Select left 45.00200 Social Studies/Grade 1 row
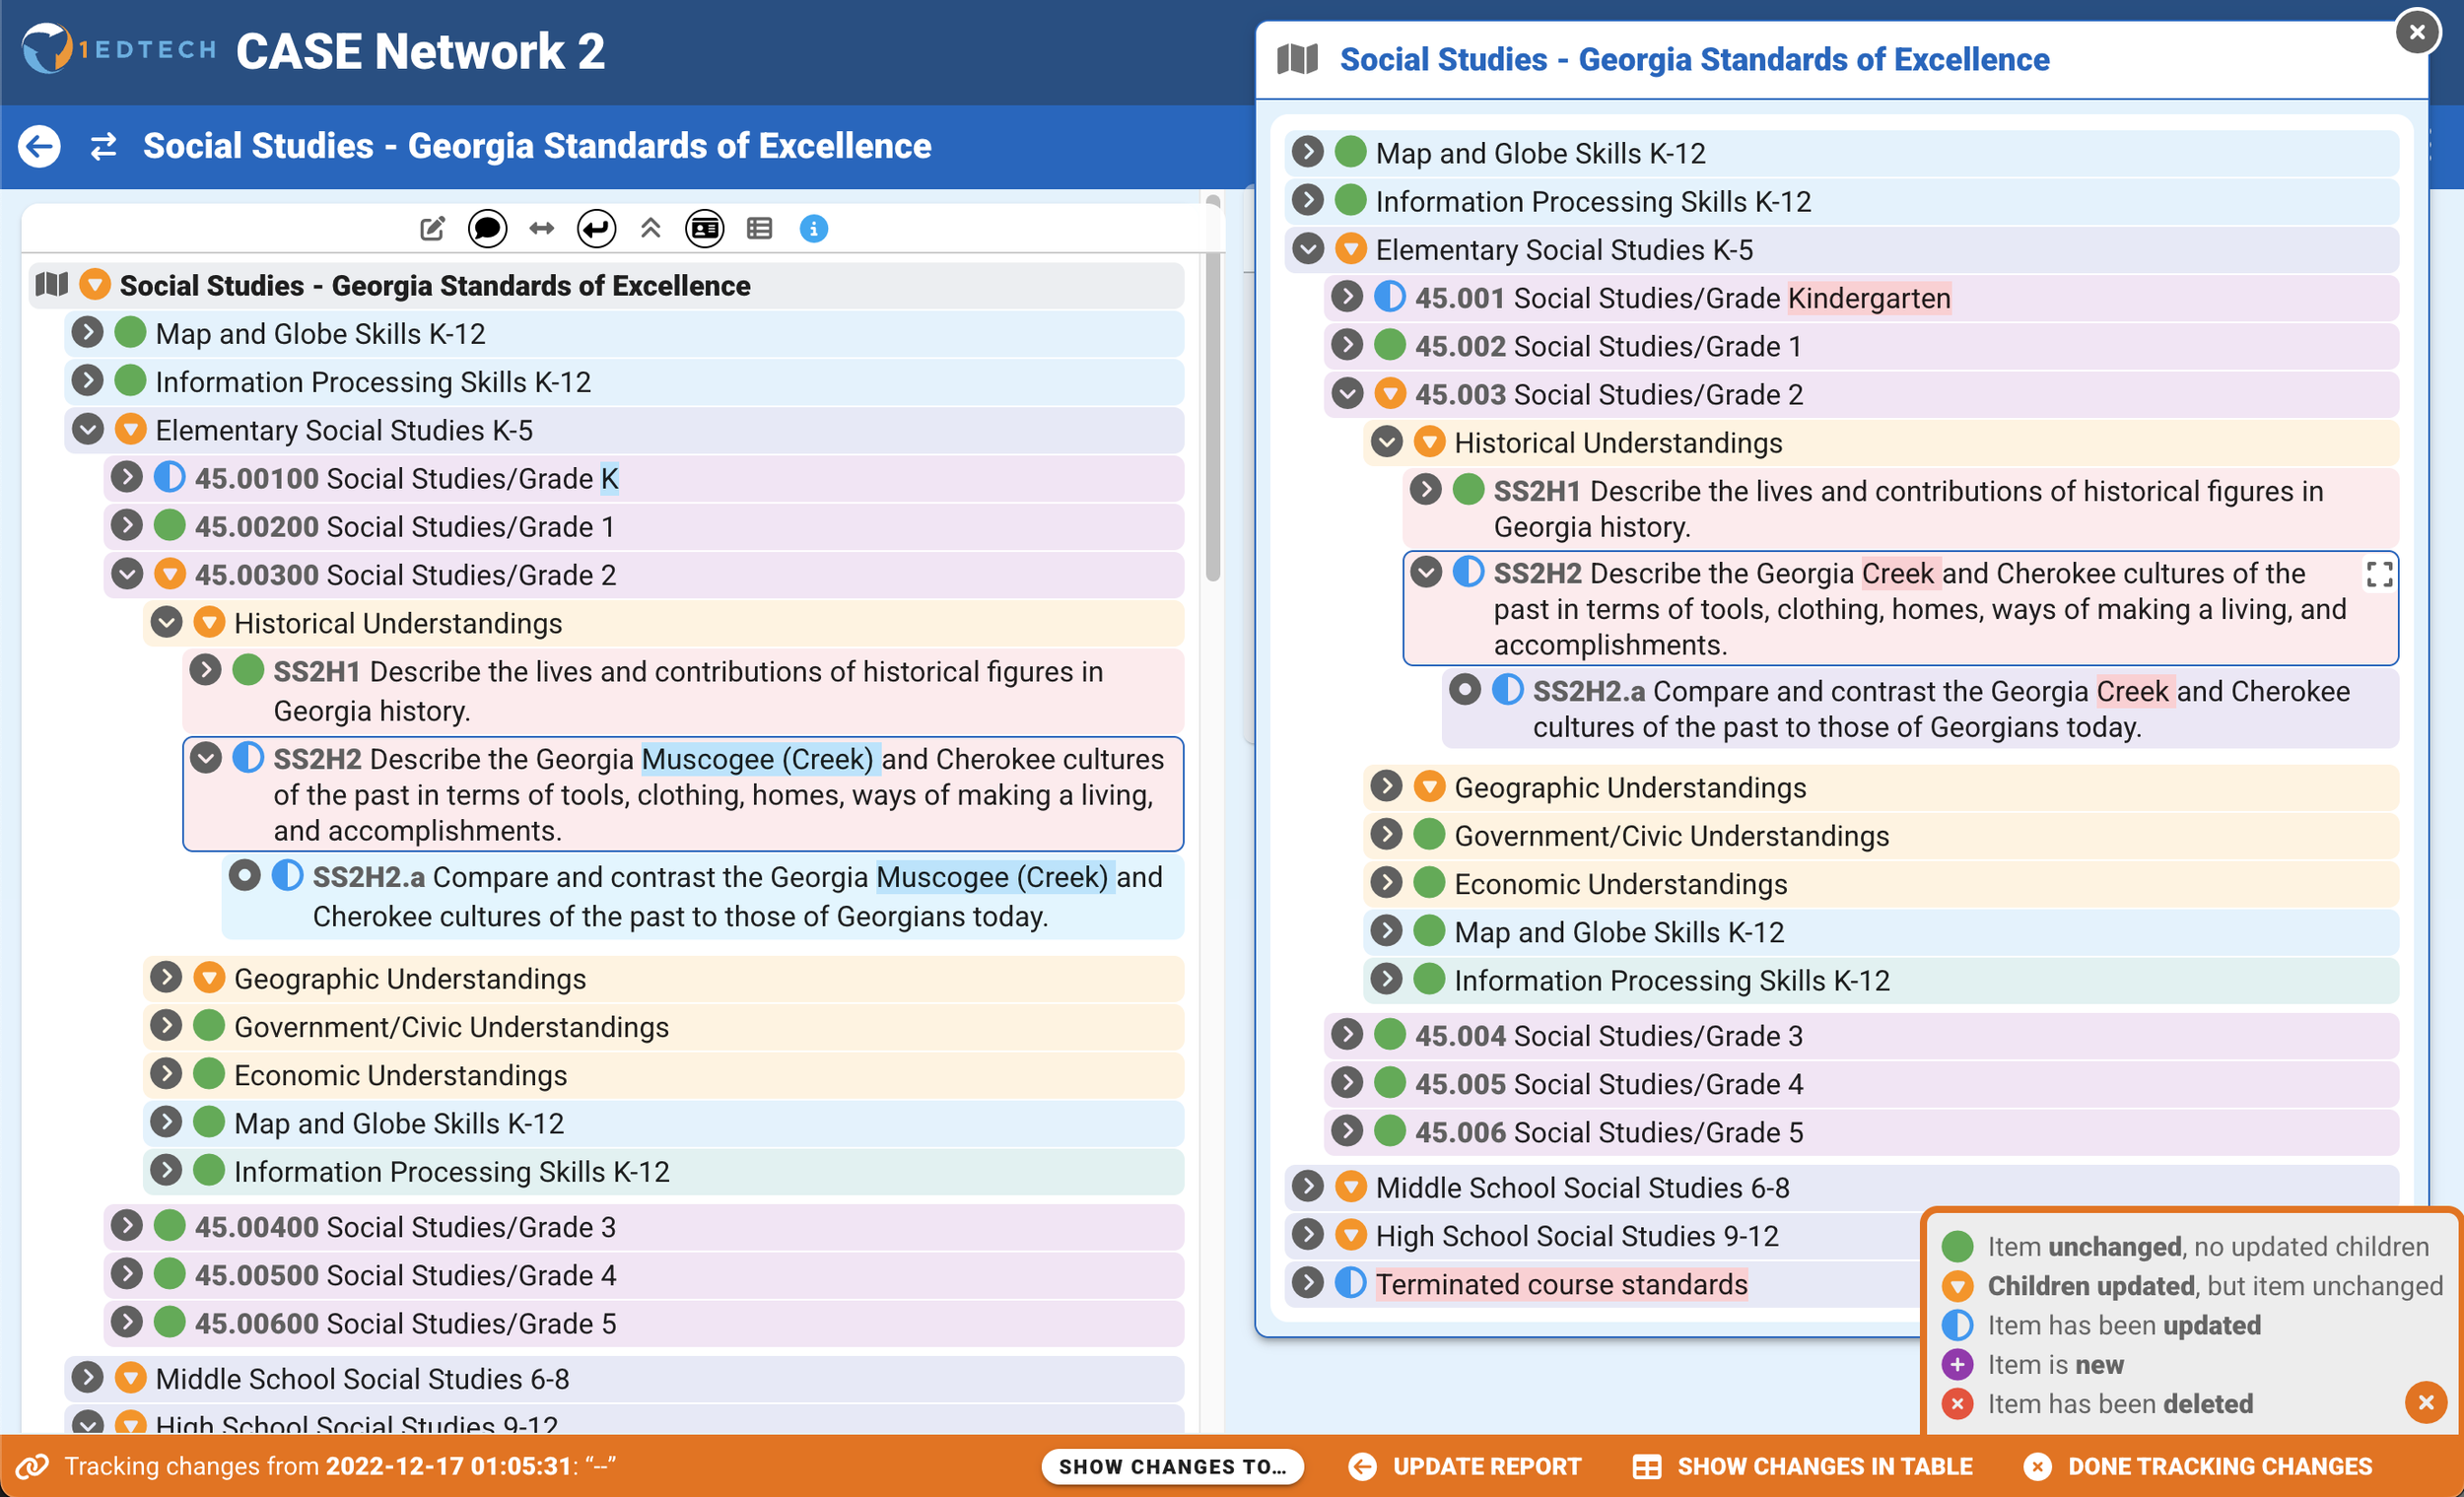Viewport: 2464px width, 1497px height. (x=644, y=526)
